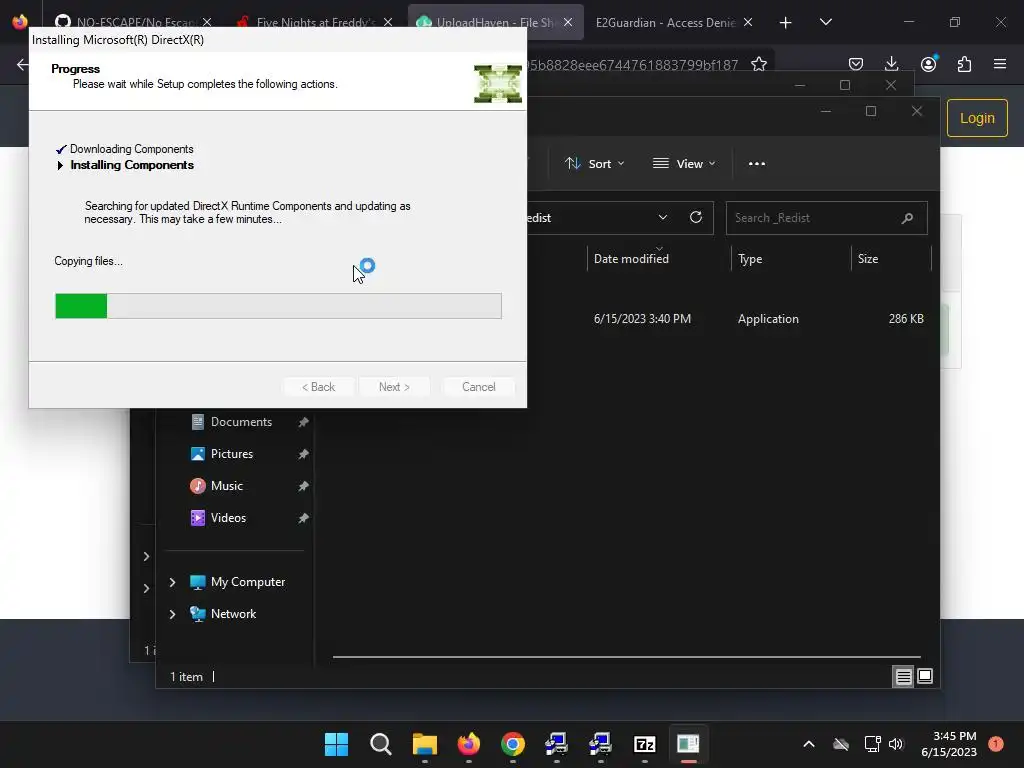Select the 286 KB size cell

(906, 319)
